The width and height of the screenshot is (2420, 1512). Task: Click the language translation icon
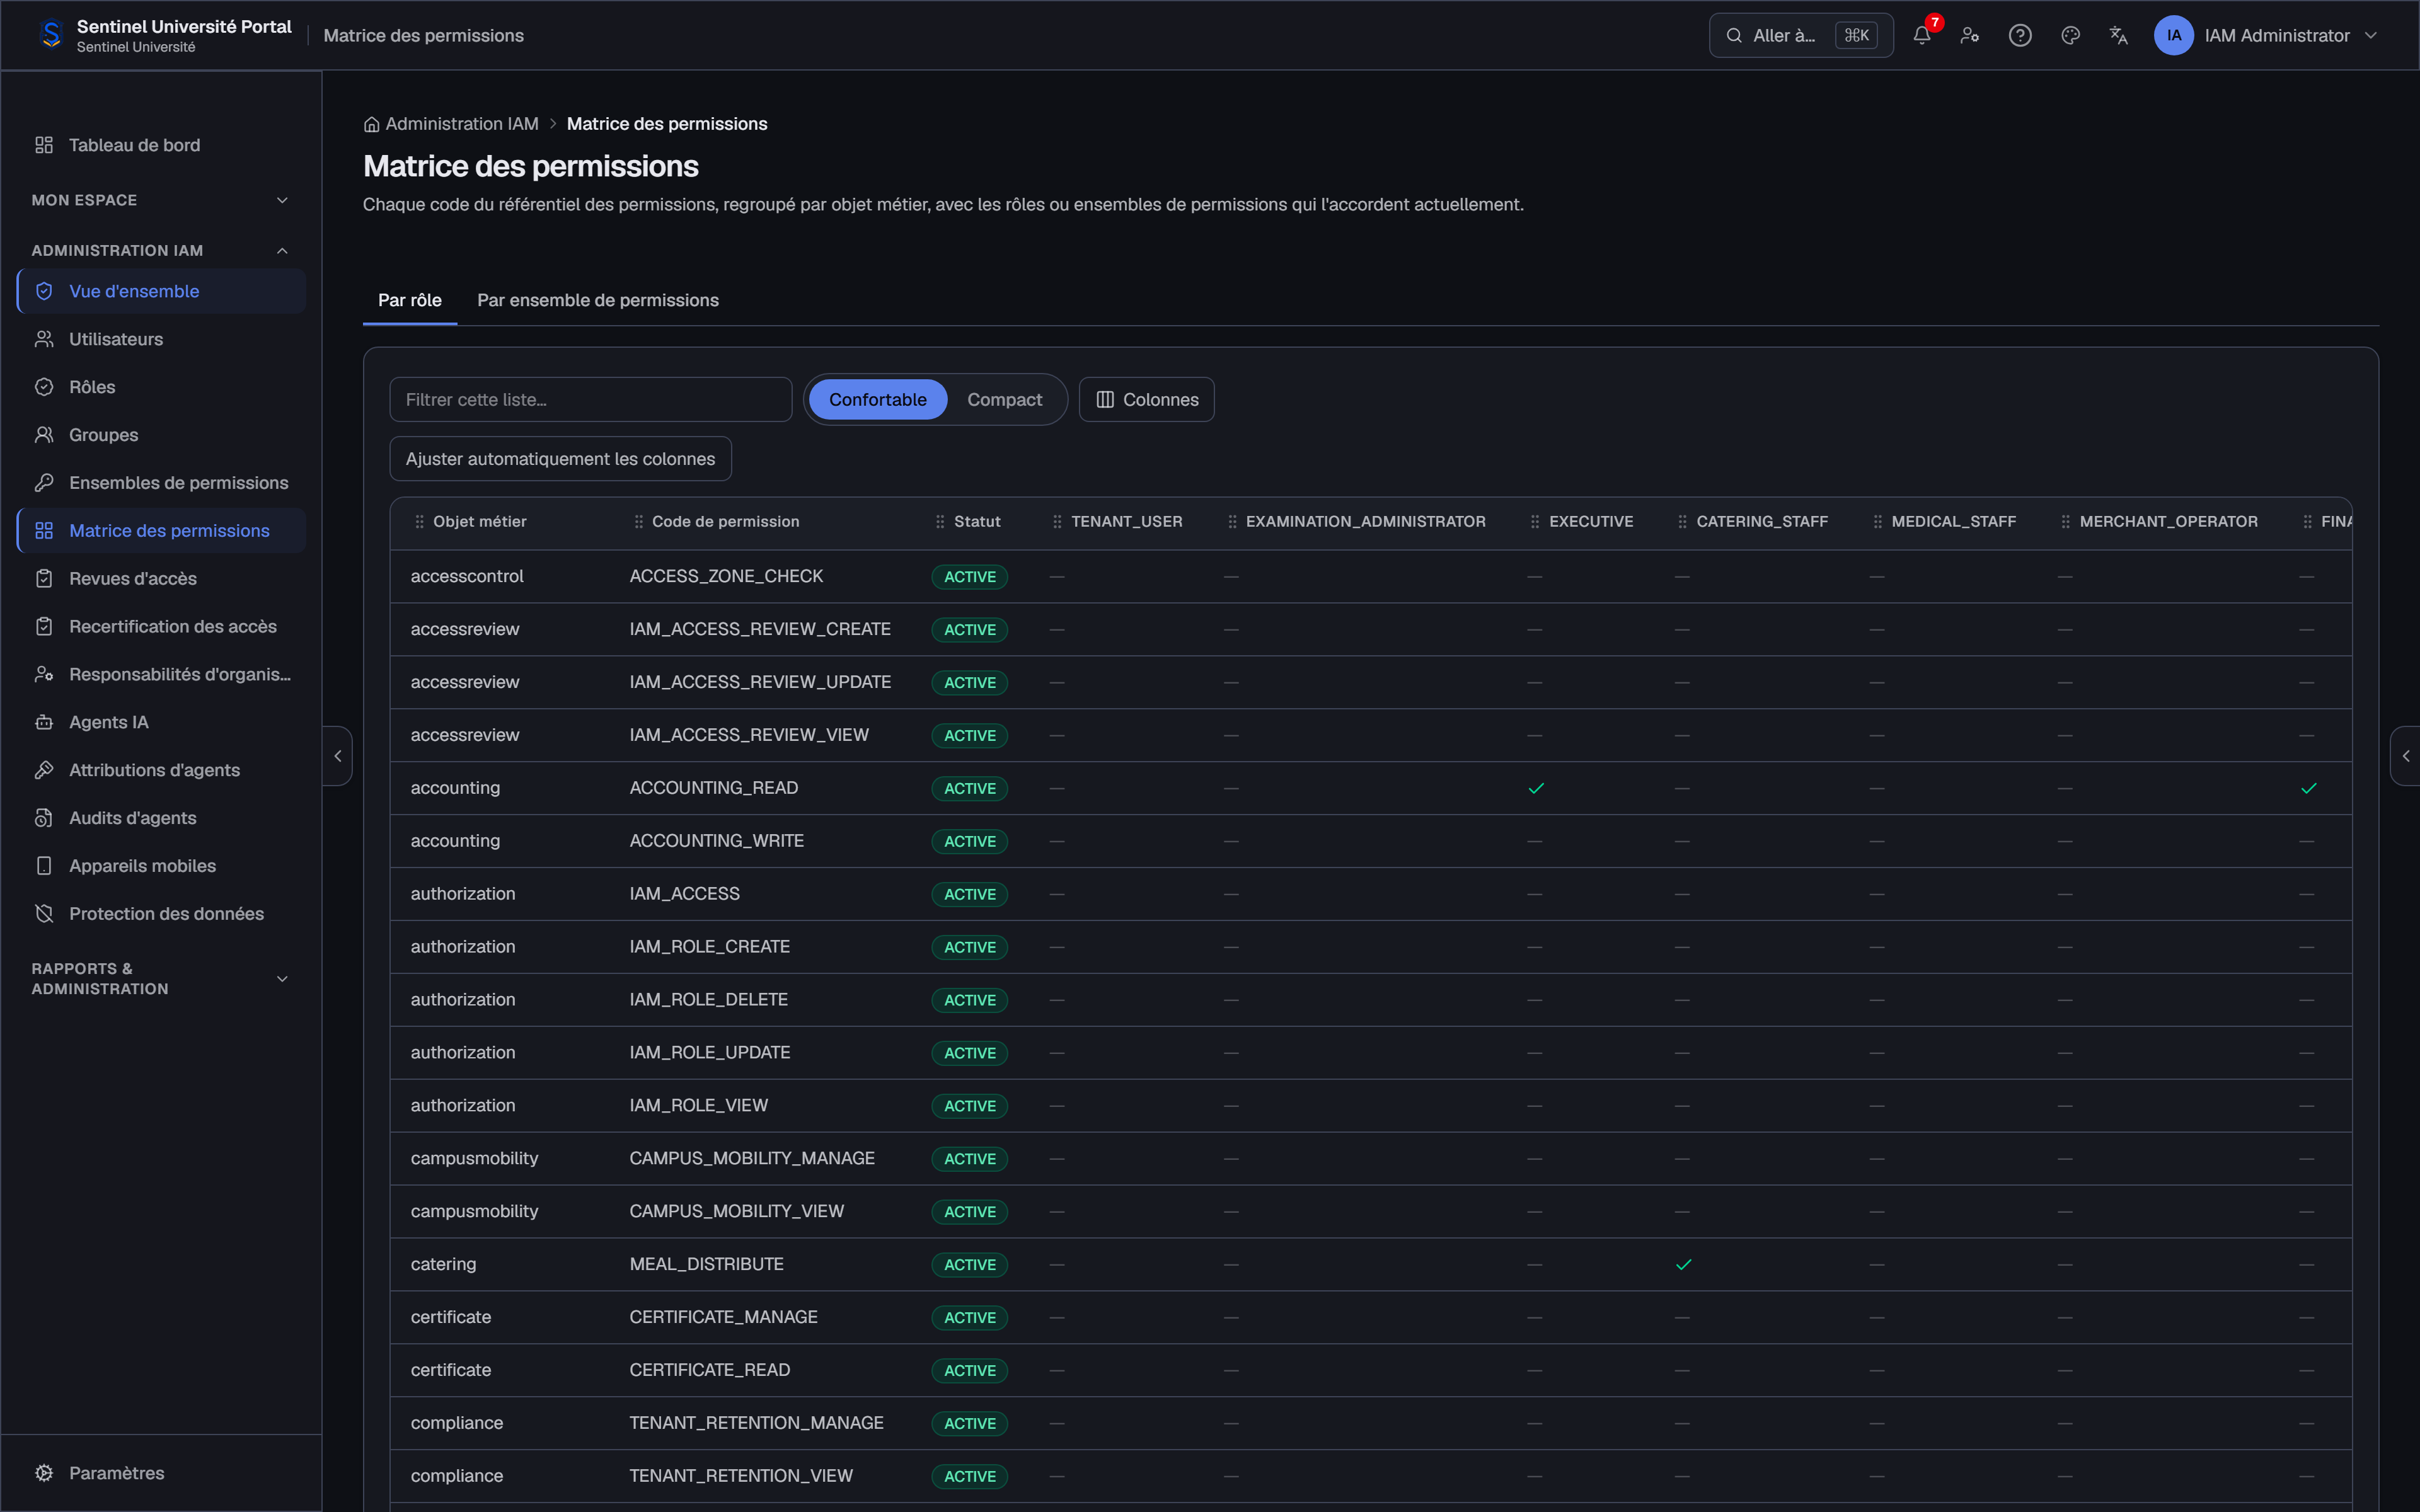point(2118,35)
